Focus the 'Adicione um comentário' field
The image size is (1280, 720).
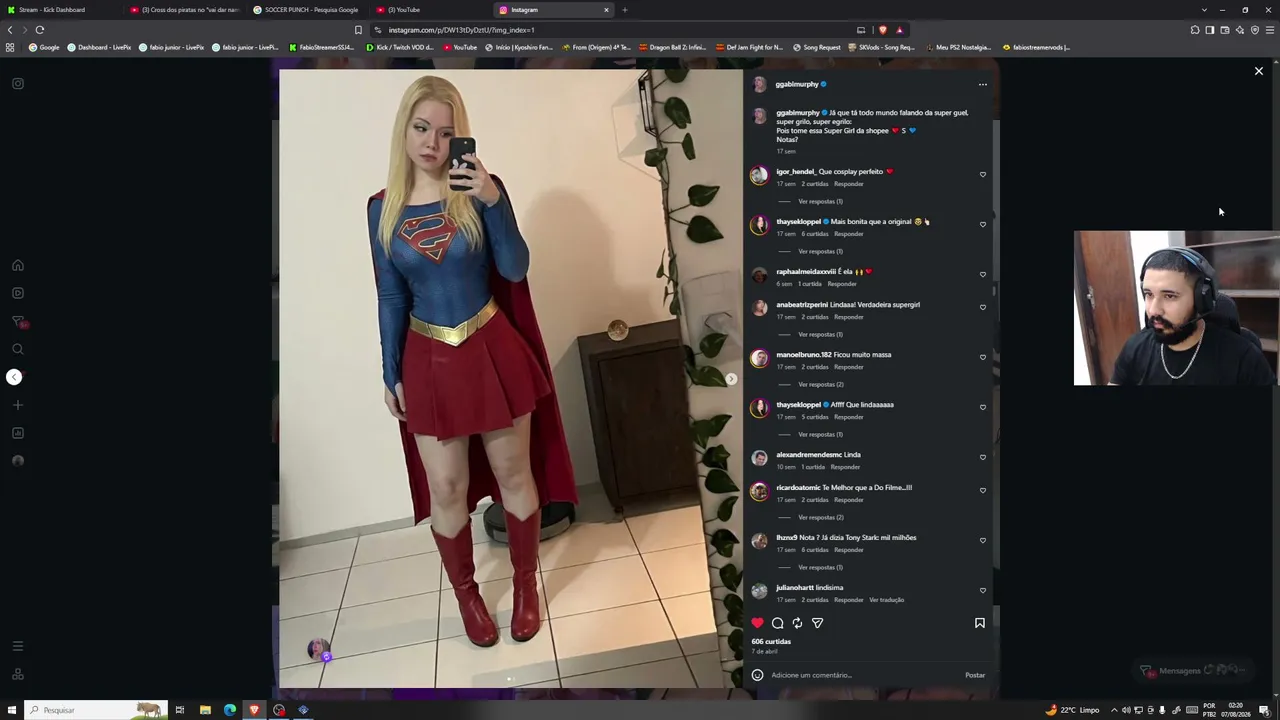pos(865,675)
